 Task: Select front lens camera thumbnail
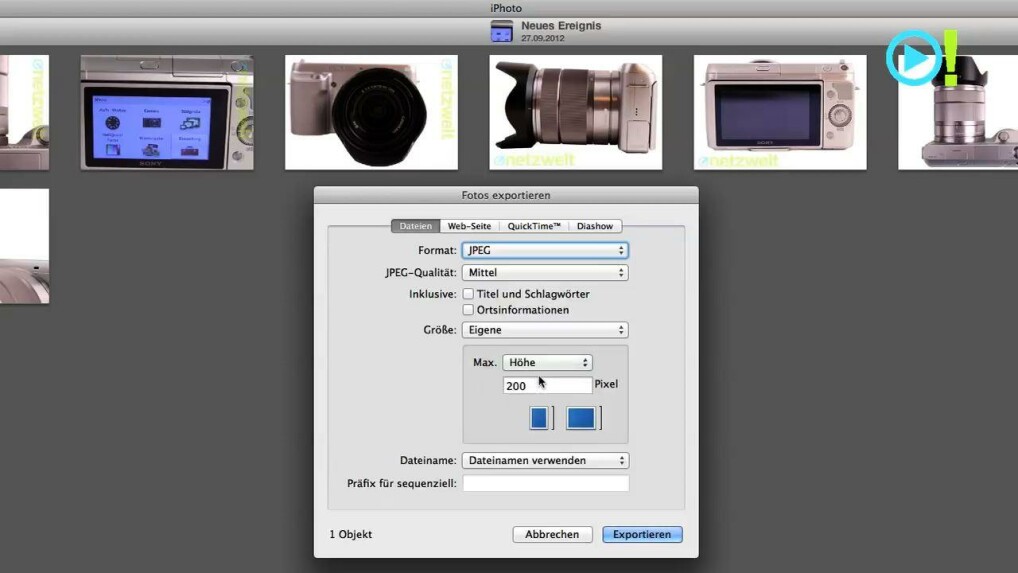coord(371,112)
